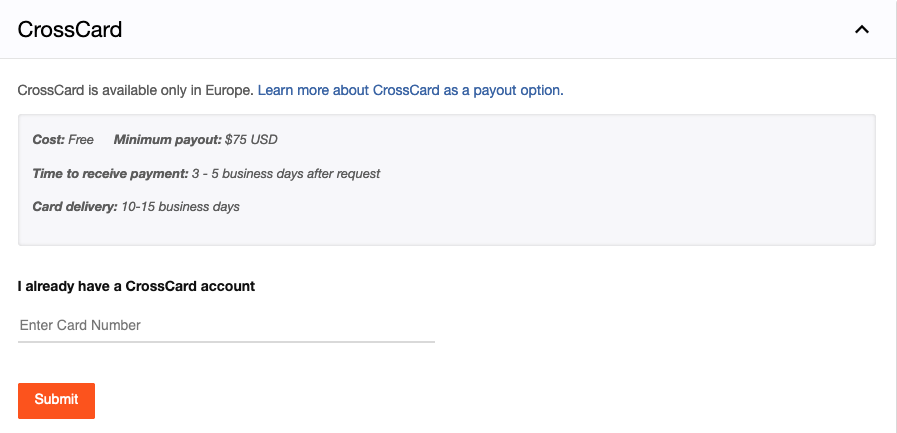Collapse the CrossCard section with the chevron
This screenshot has width=897, height=433.
[862, 30]
